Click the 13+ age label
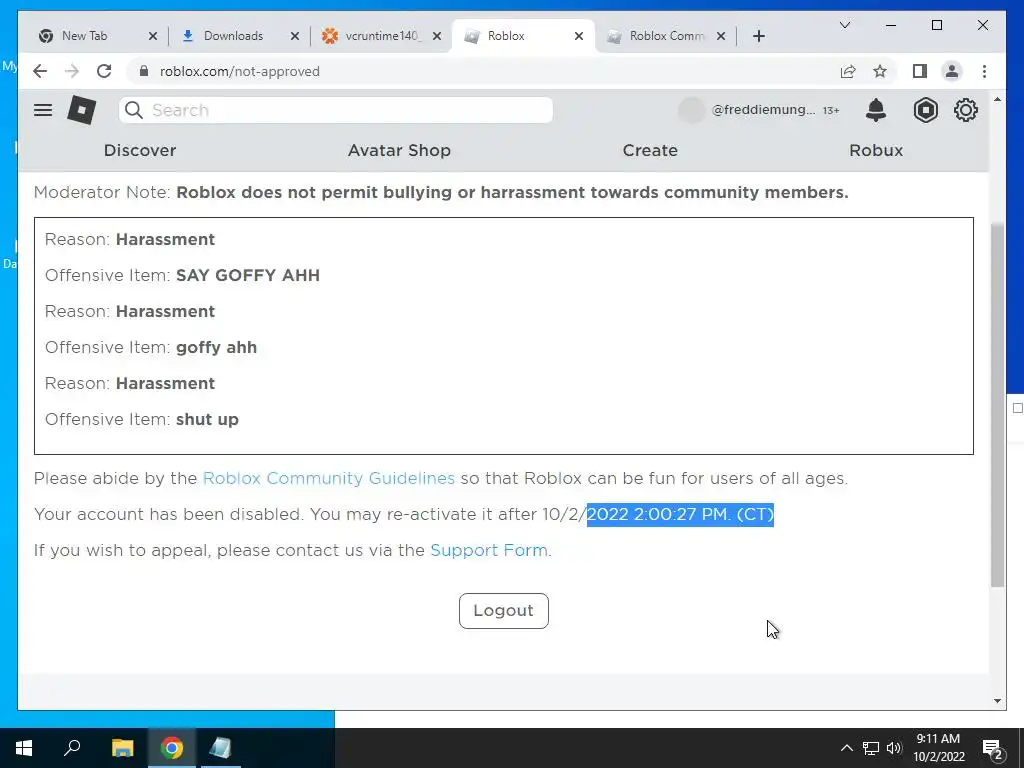 [x=831, y=110]
